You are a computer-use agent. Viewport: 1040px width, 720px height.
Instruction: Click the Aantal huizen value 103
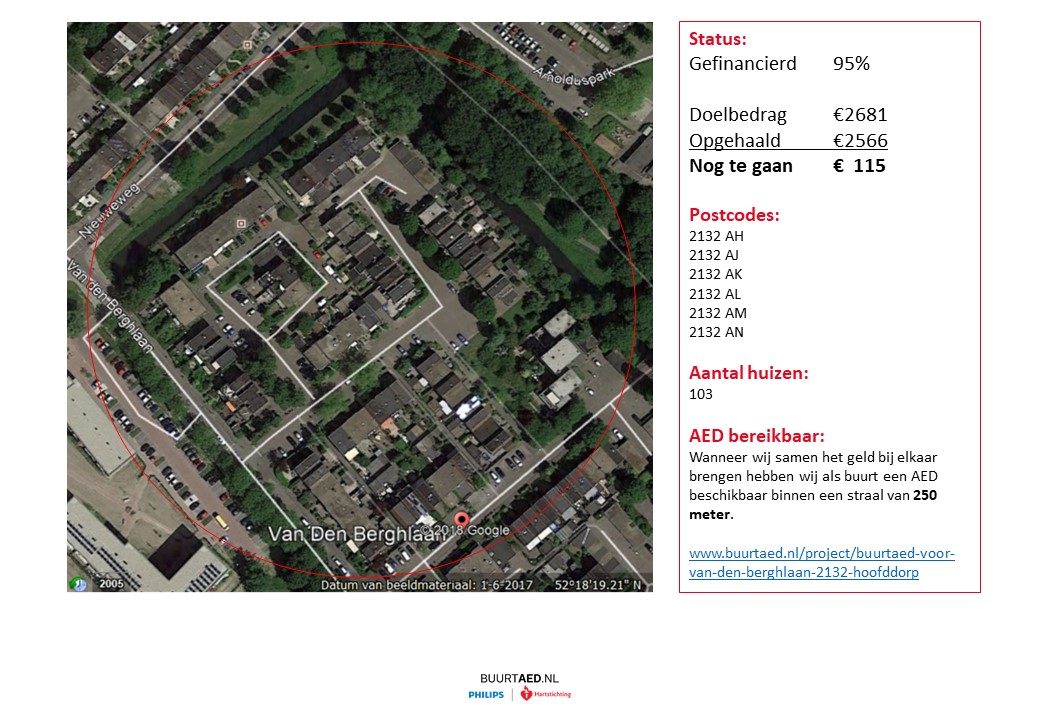point(701,395)
